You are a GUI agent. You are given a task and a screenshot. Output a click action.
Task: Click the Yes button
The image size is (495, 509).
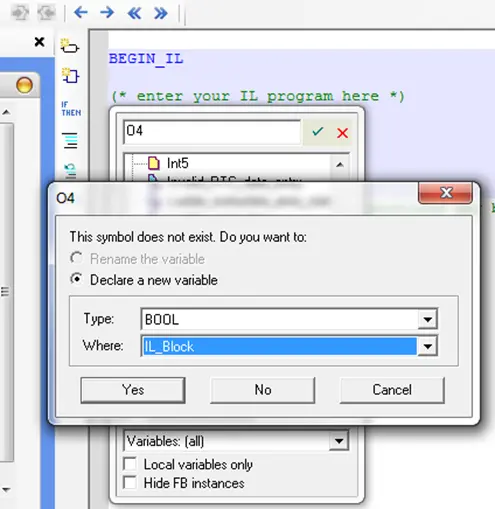click(133, 390)
